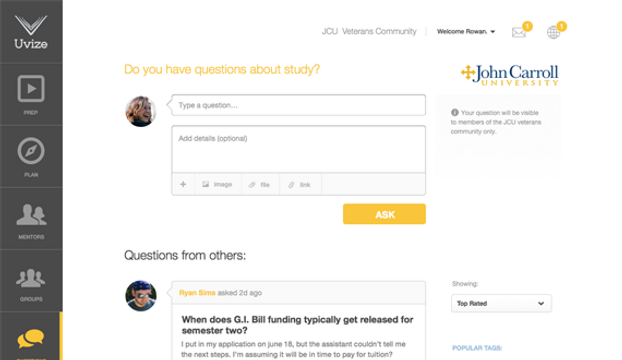
Task: Go to Mentors in the sidebar
Action: [x=31, y=218]
